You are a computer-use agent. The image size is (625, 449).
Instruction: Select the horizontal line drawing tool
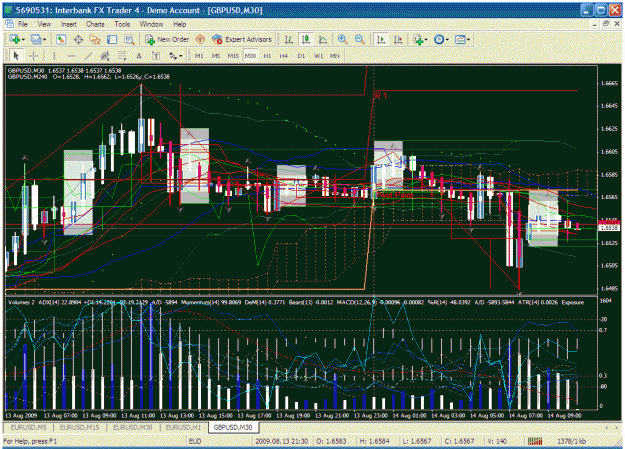pos(71,56)
